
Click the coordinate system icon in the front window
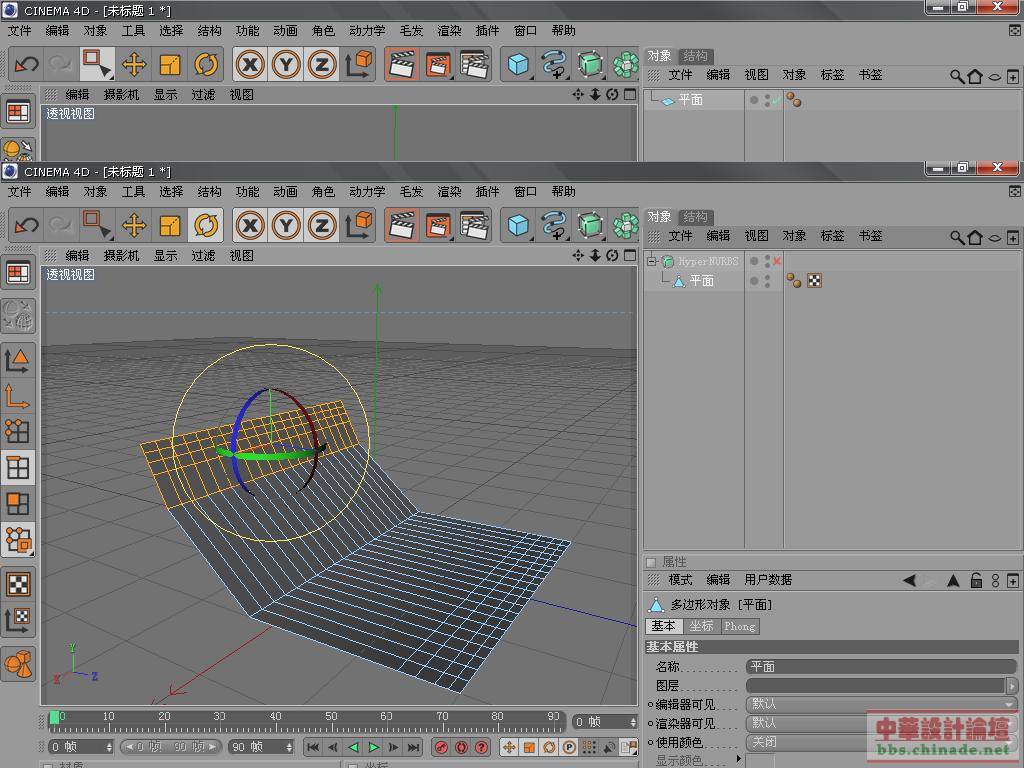[358, 225]
